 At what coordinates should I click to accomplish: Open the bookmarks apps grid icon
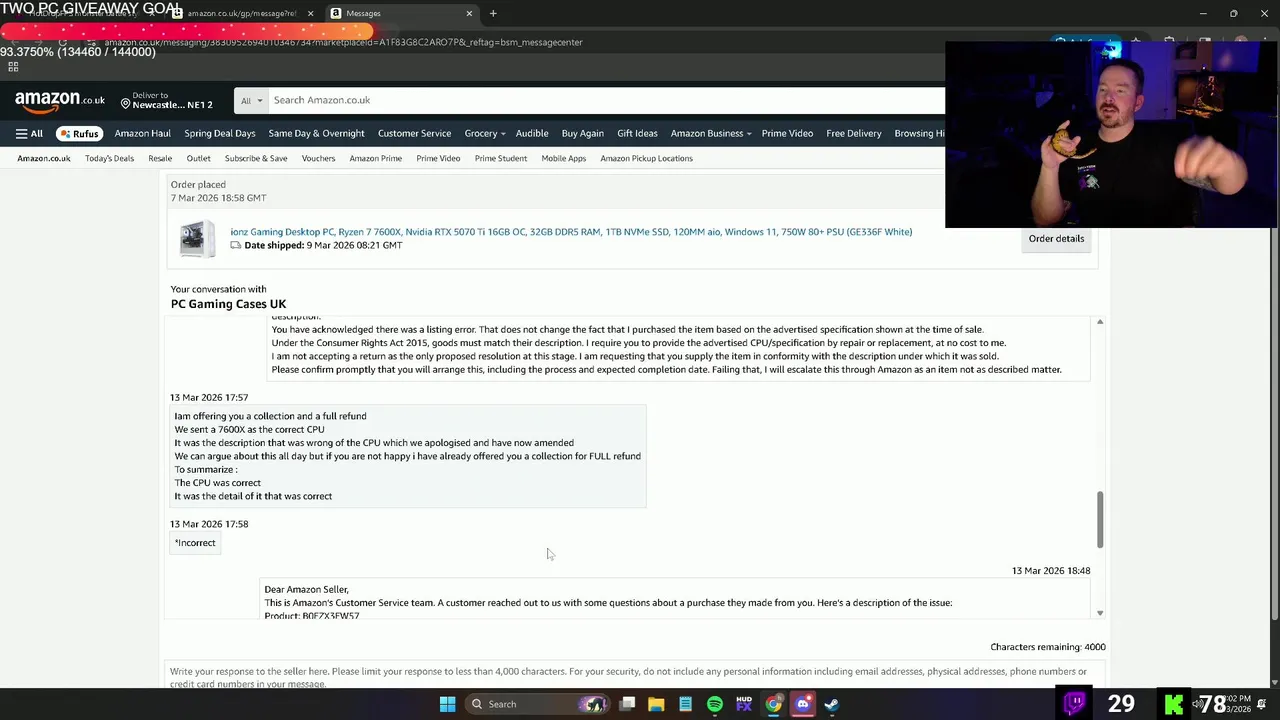(13, 67)
